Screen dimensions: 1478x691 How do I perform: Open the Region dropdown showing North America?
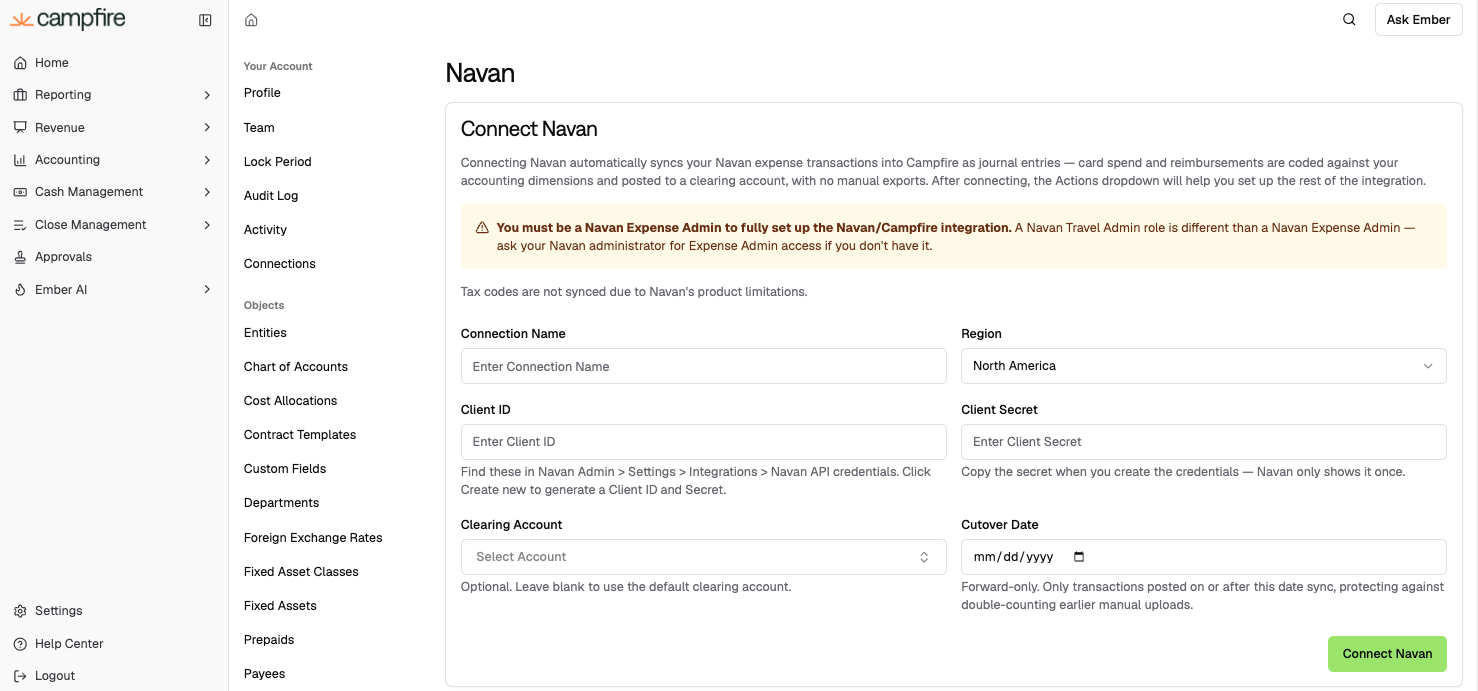1203,366
